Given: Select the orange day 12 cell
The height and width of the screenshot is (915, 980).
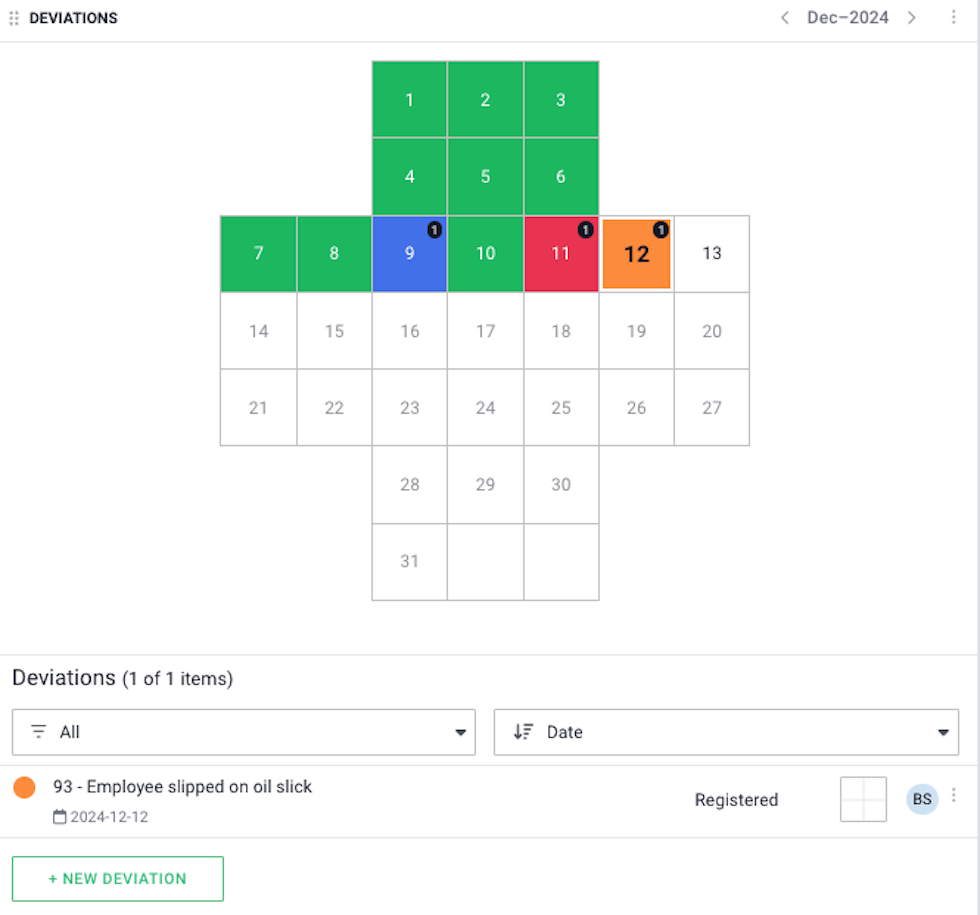Looking at the screenshot, I should [636, 254].
